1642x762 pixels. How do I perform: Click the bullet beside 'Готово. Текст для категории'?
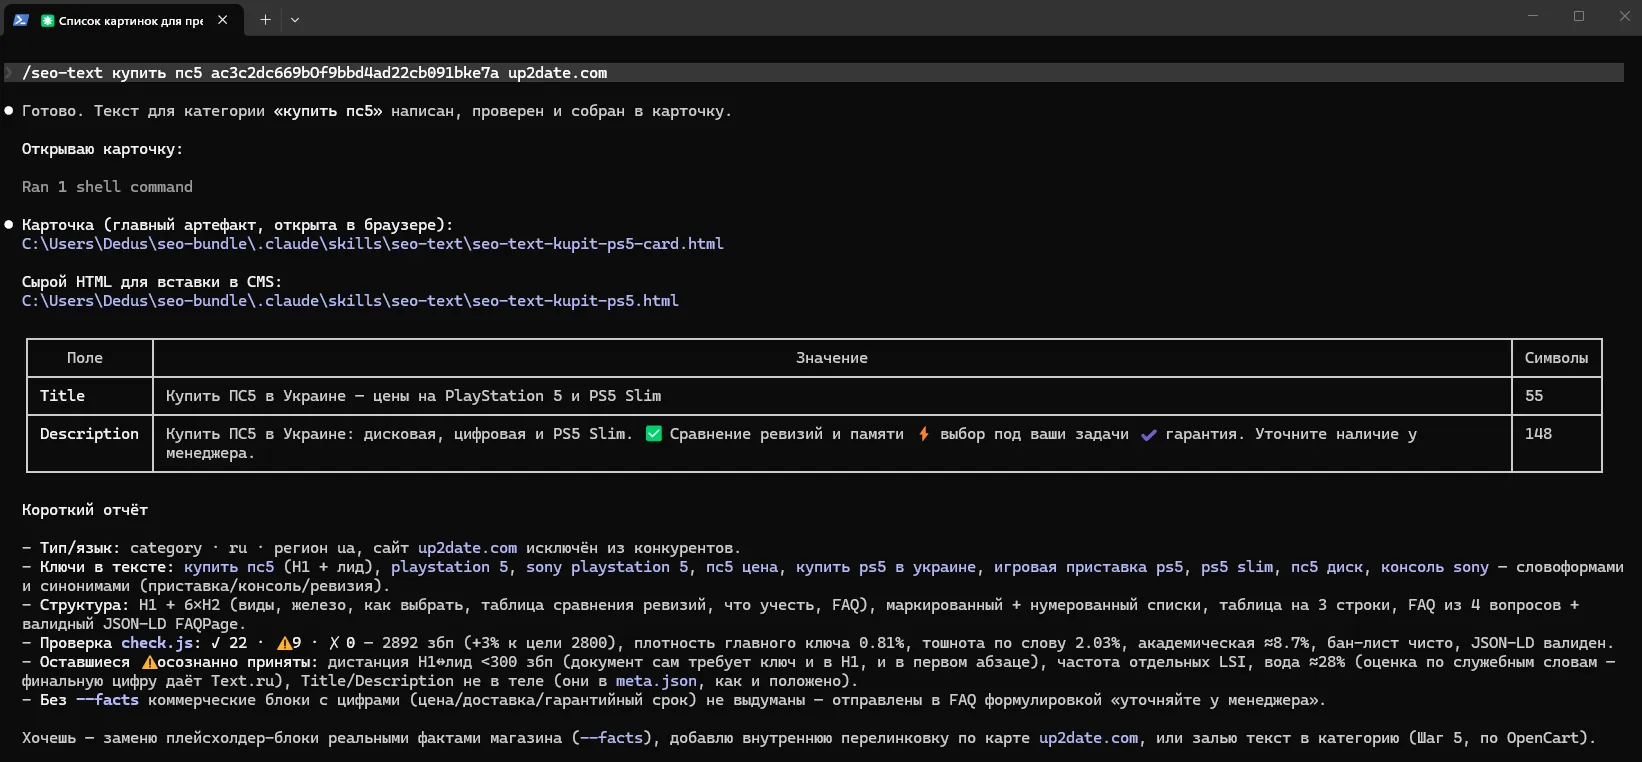click(x=9, y=111)
